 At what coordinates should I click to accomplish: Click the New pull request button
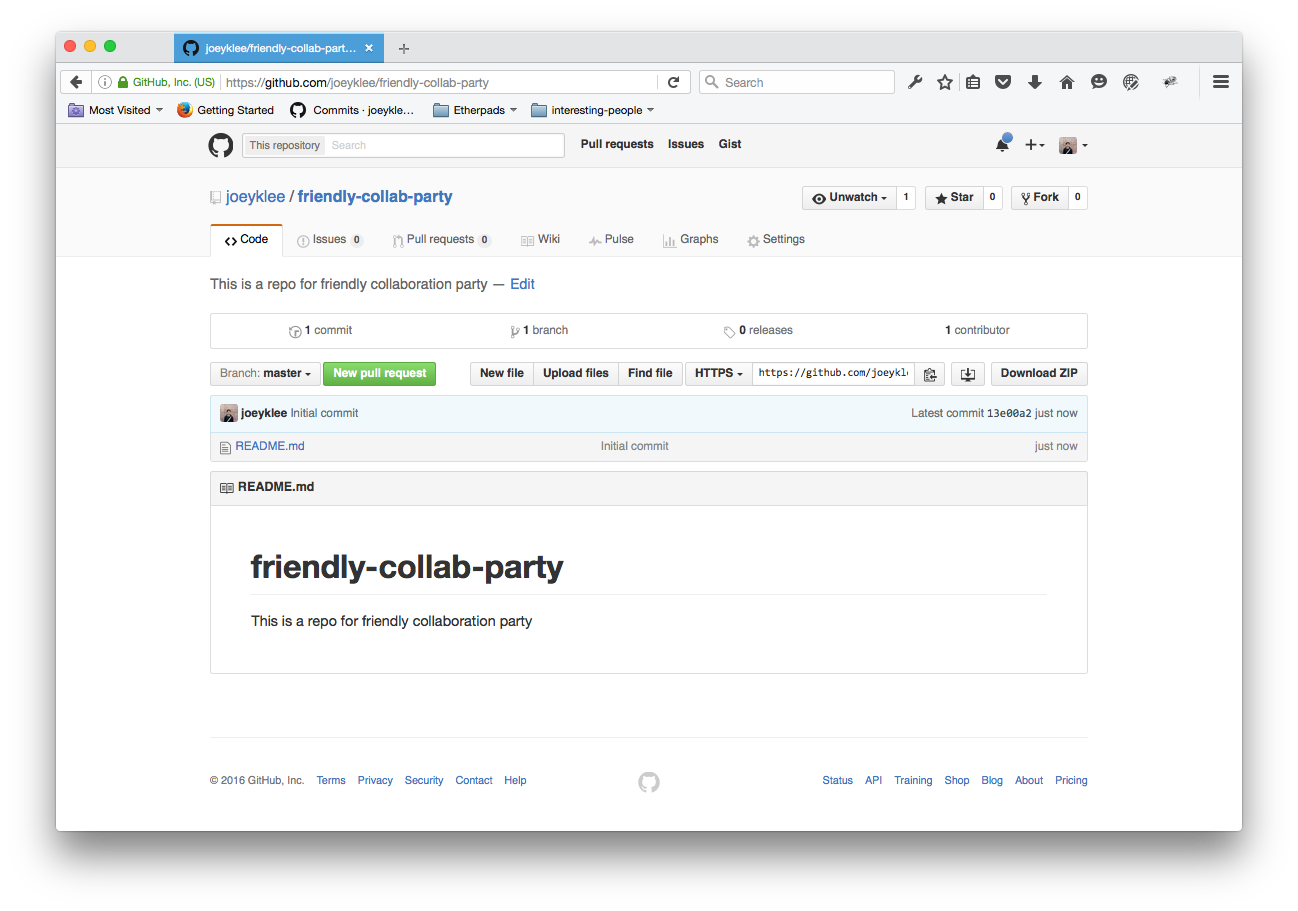(379, 373)
